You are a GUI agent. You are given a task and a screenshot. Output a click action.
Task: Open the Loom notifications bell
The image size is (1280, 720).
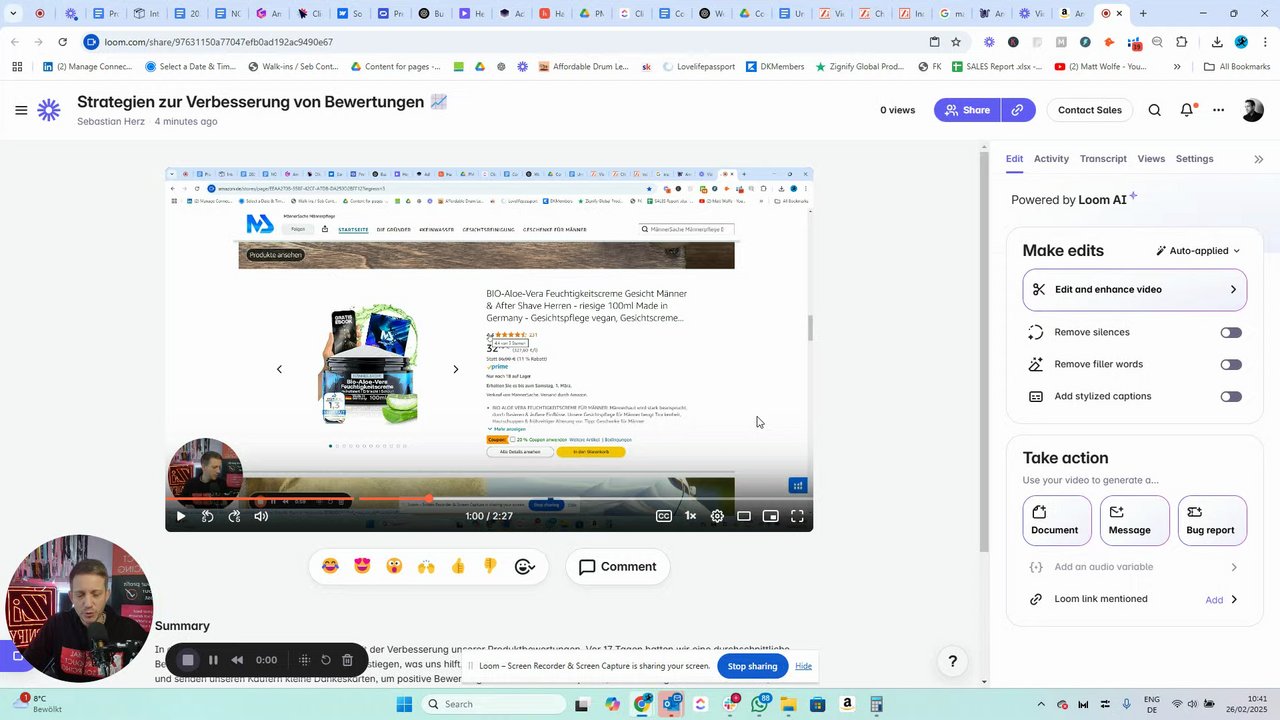point(1187,110)
